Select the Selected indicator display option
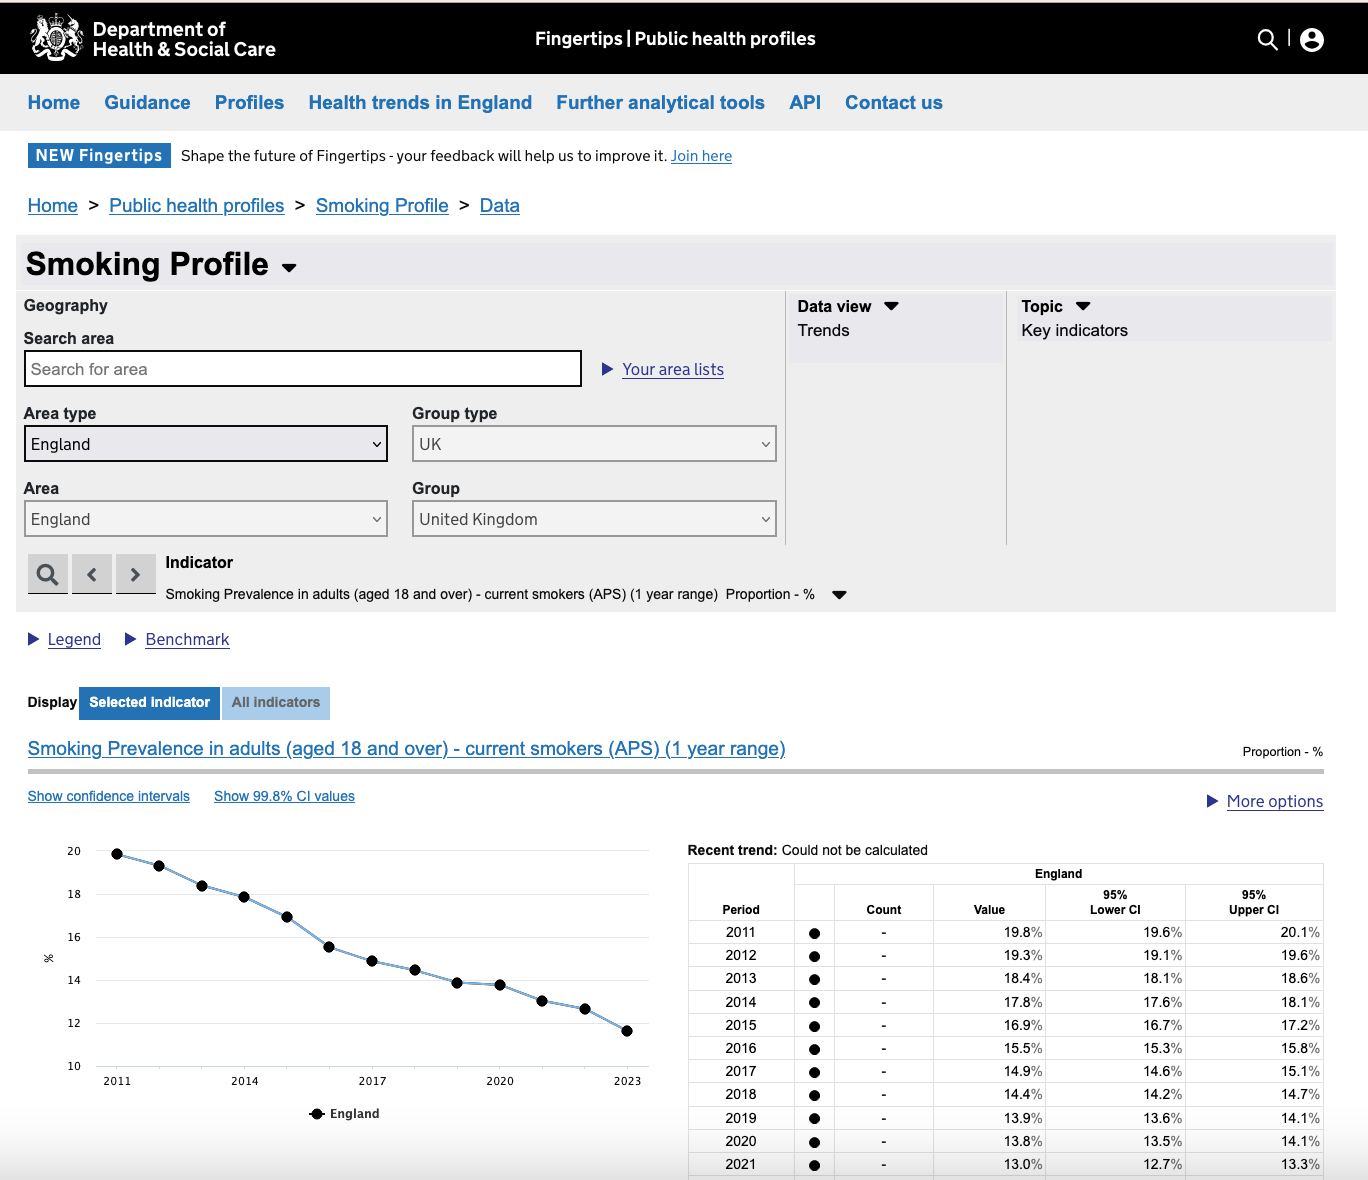1368x1180 pixels. coord(148,703)
